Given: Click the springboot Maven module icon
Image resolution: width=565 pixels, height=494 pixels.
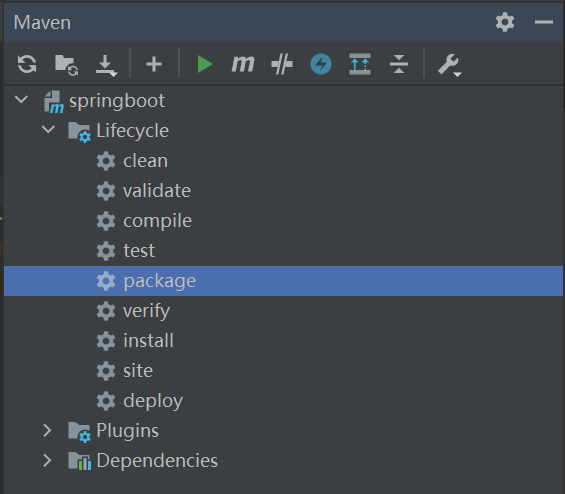Looking at the screenshot, I should click(54, 102).
